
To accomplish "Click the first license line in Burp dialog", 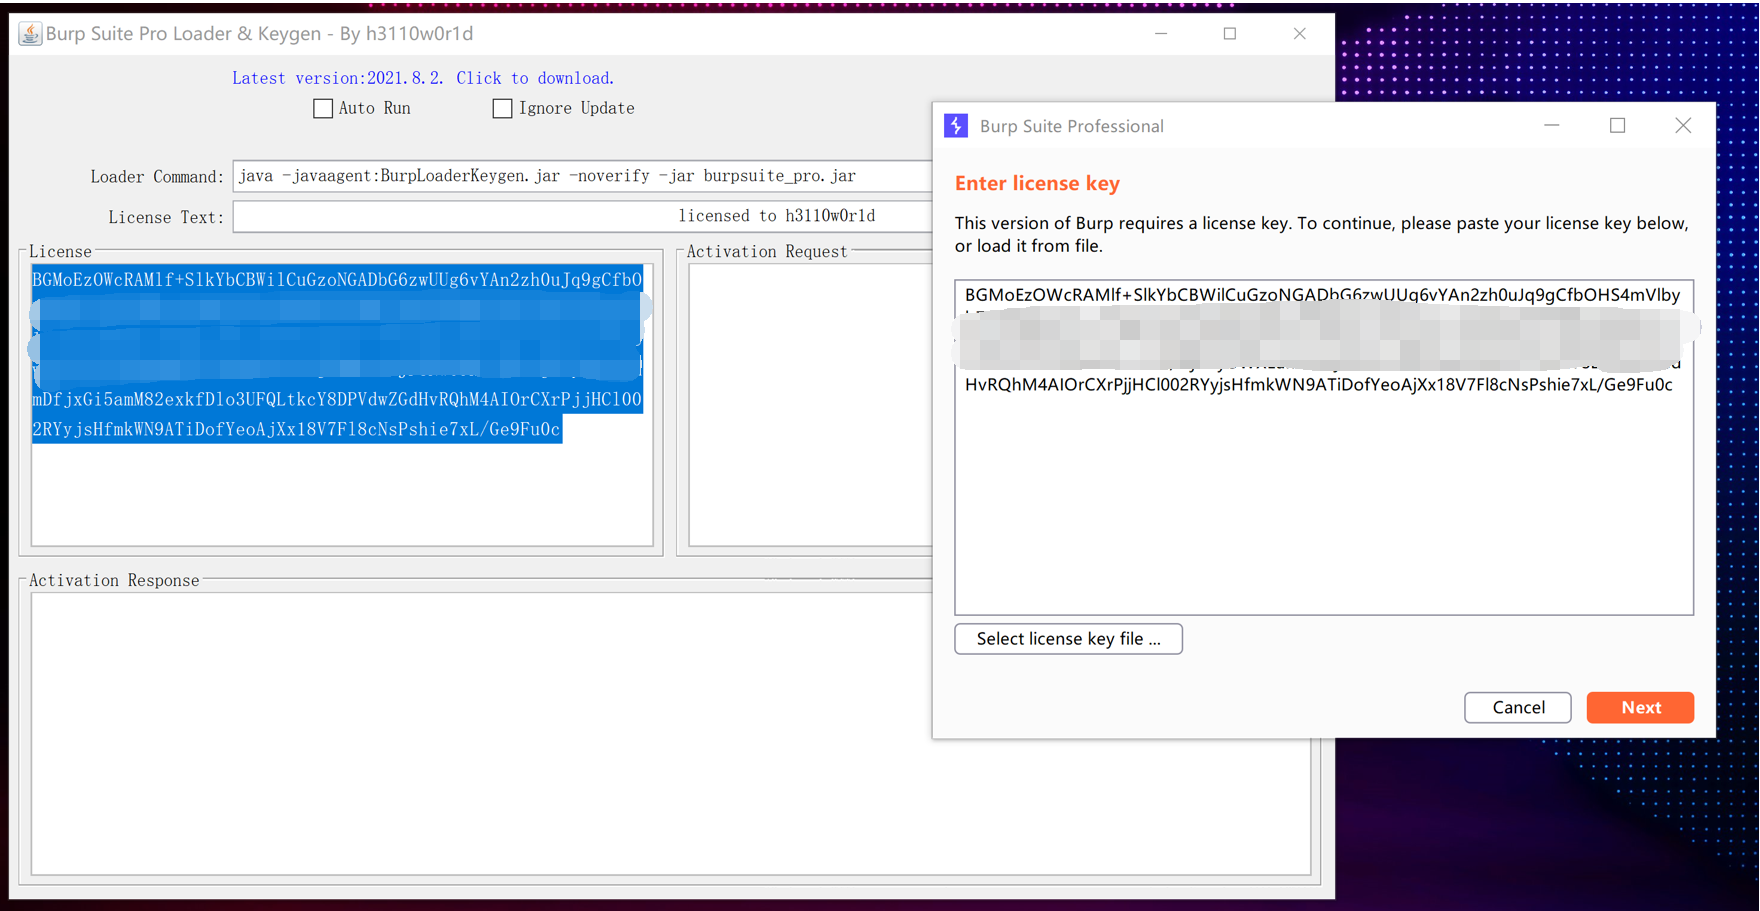I will (x=1322, y=295).
